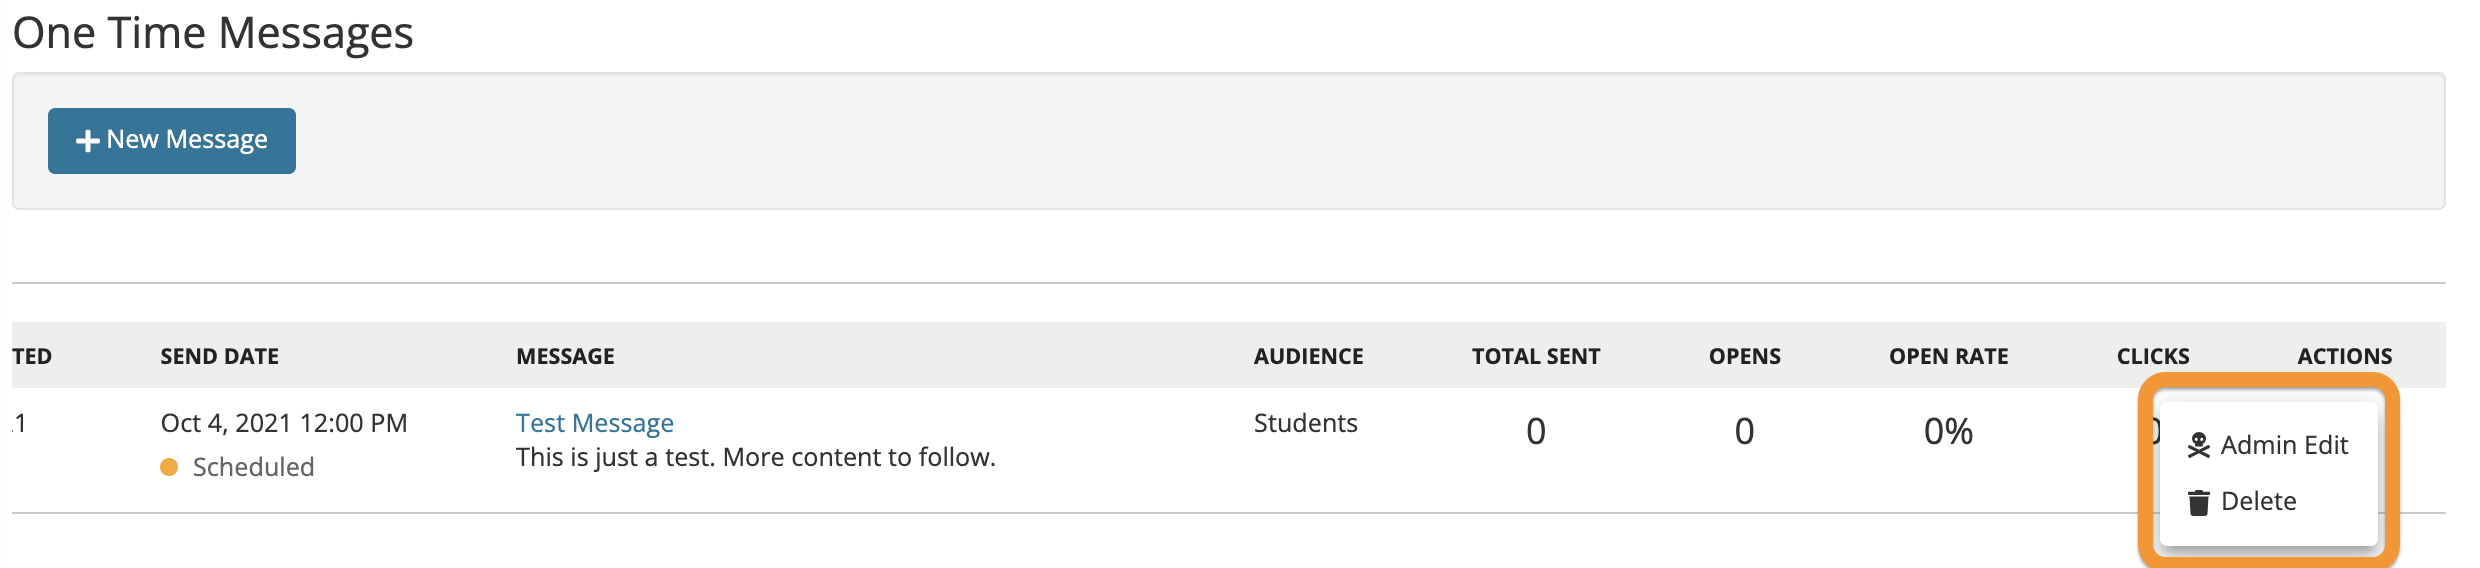Click the CLICKS column header

coord(2153,356)
